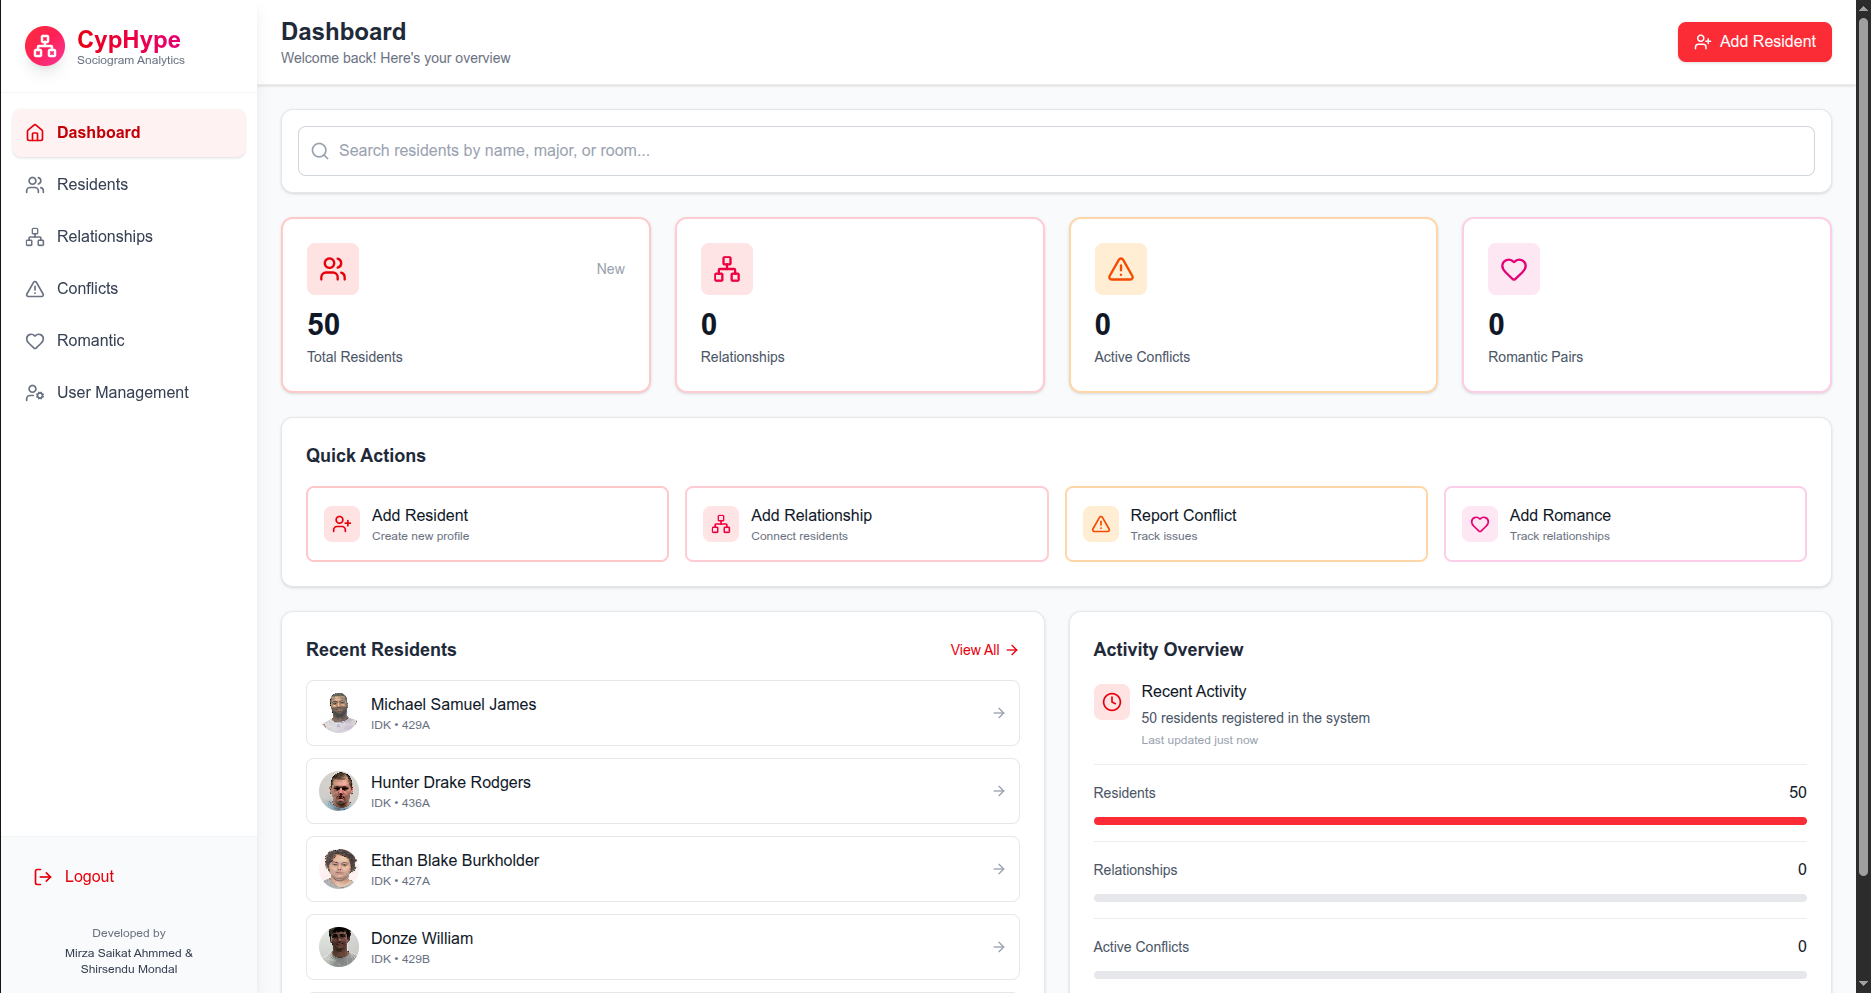Click the Romantic heart icon in sidebar
Screen dimensions: 1871x993
point(35,341)
